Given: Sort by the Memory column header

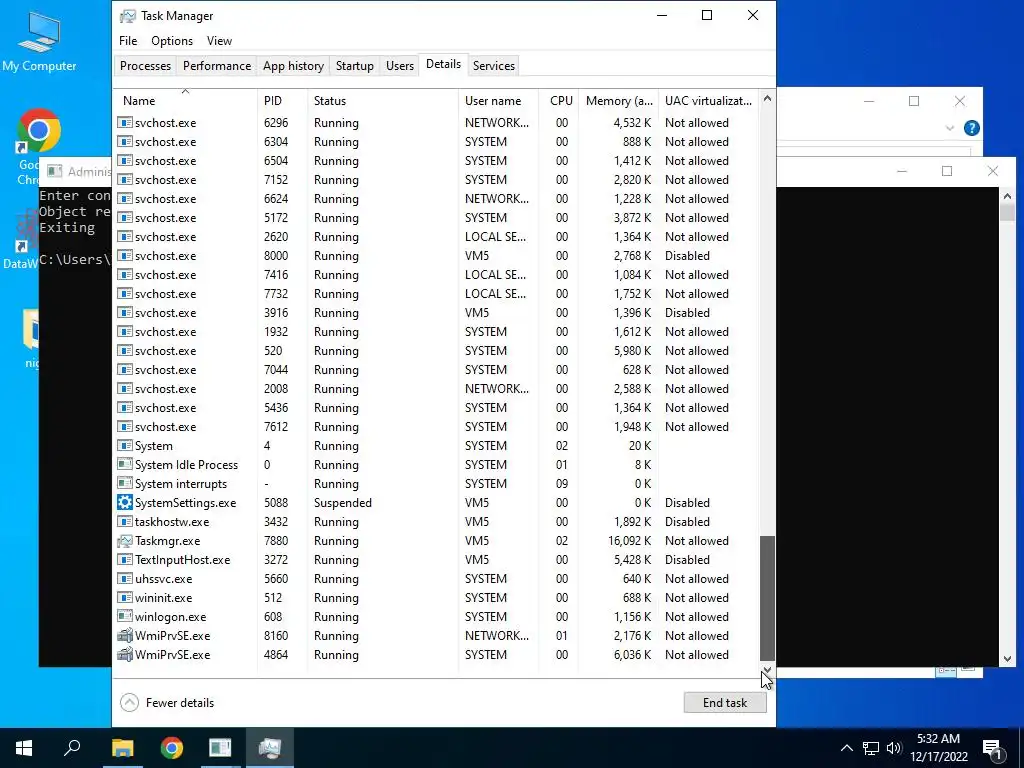Looking at the screenshot, I should tap(618, 101).
